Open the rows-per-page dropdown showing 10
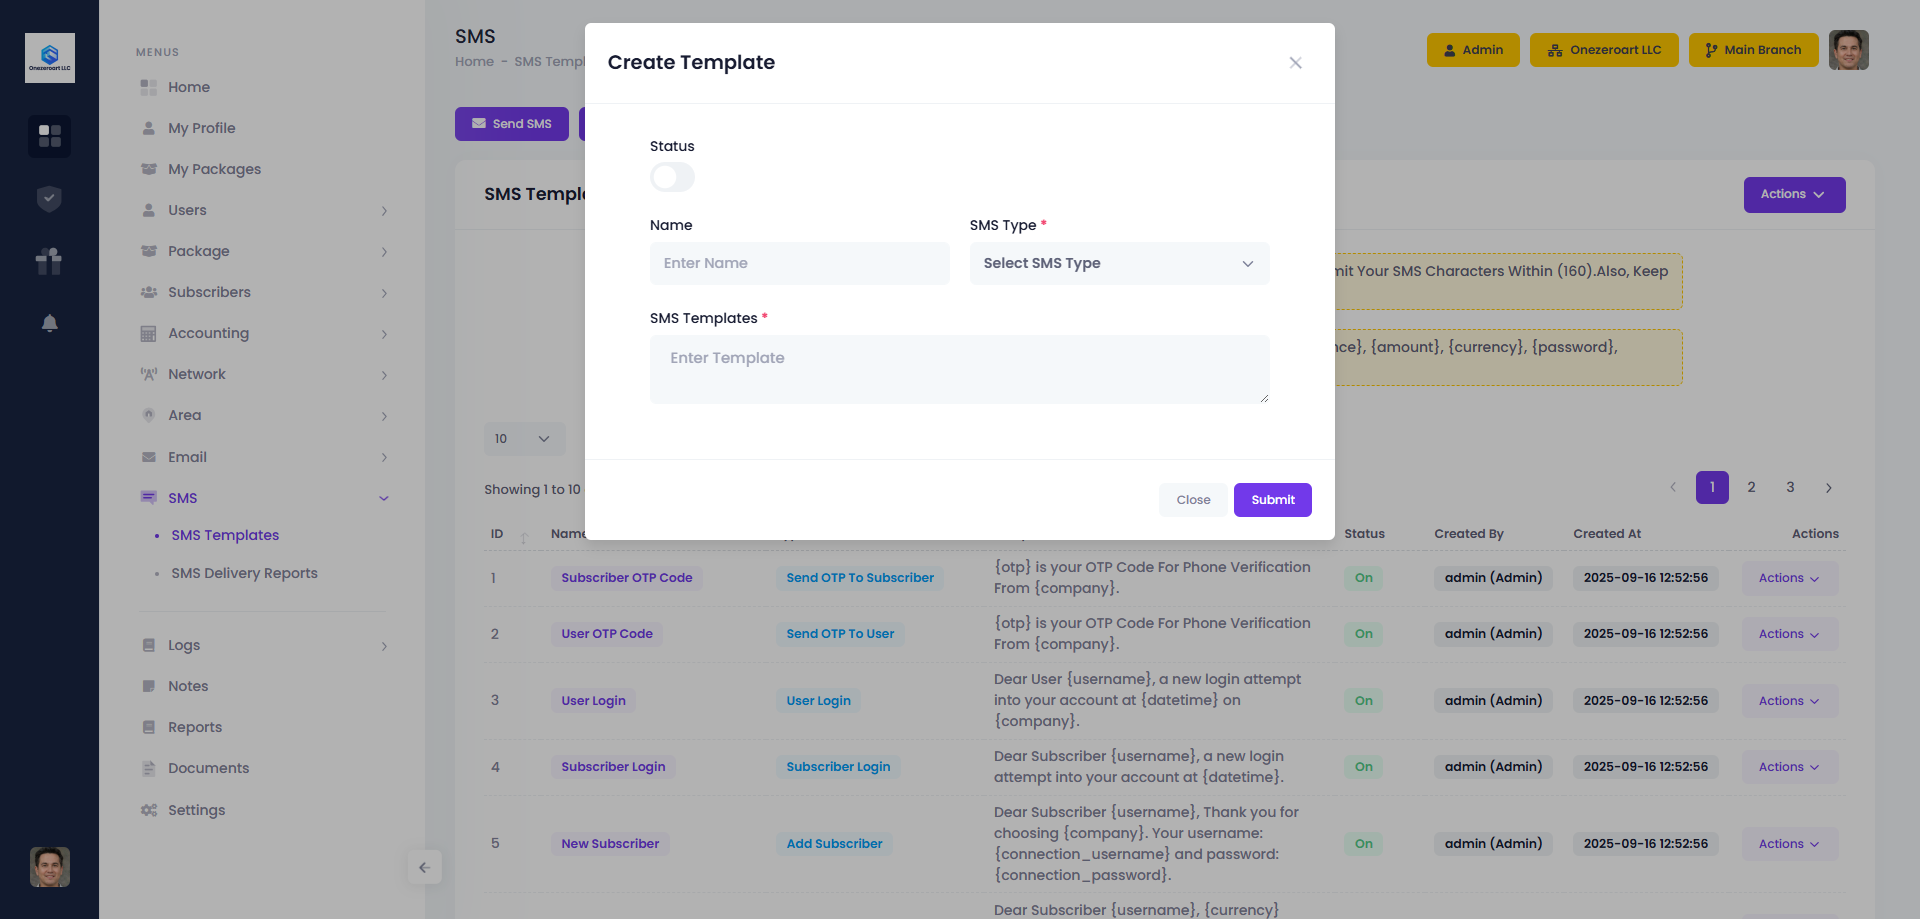The height and width of the screenshot is (919, 1920). coord(524,439)
